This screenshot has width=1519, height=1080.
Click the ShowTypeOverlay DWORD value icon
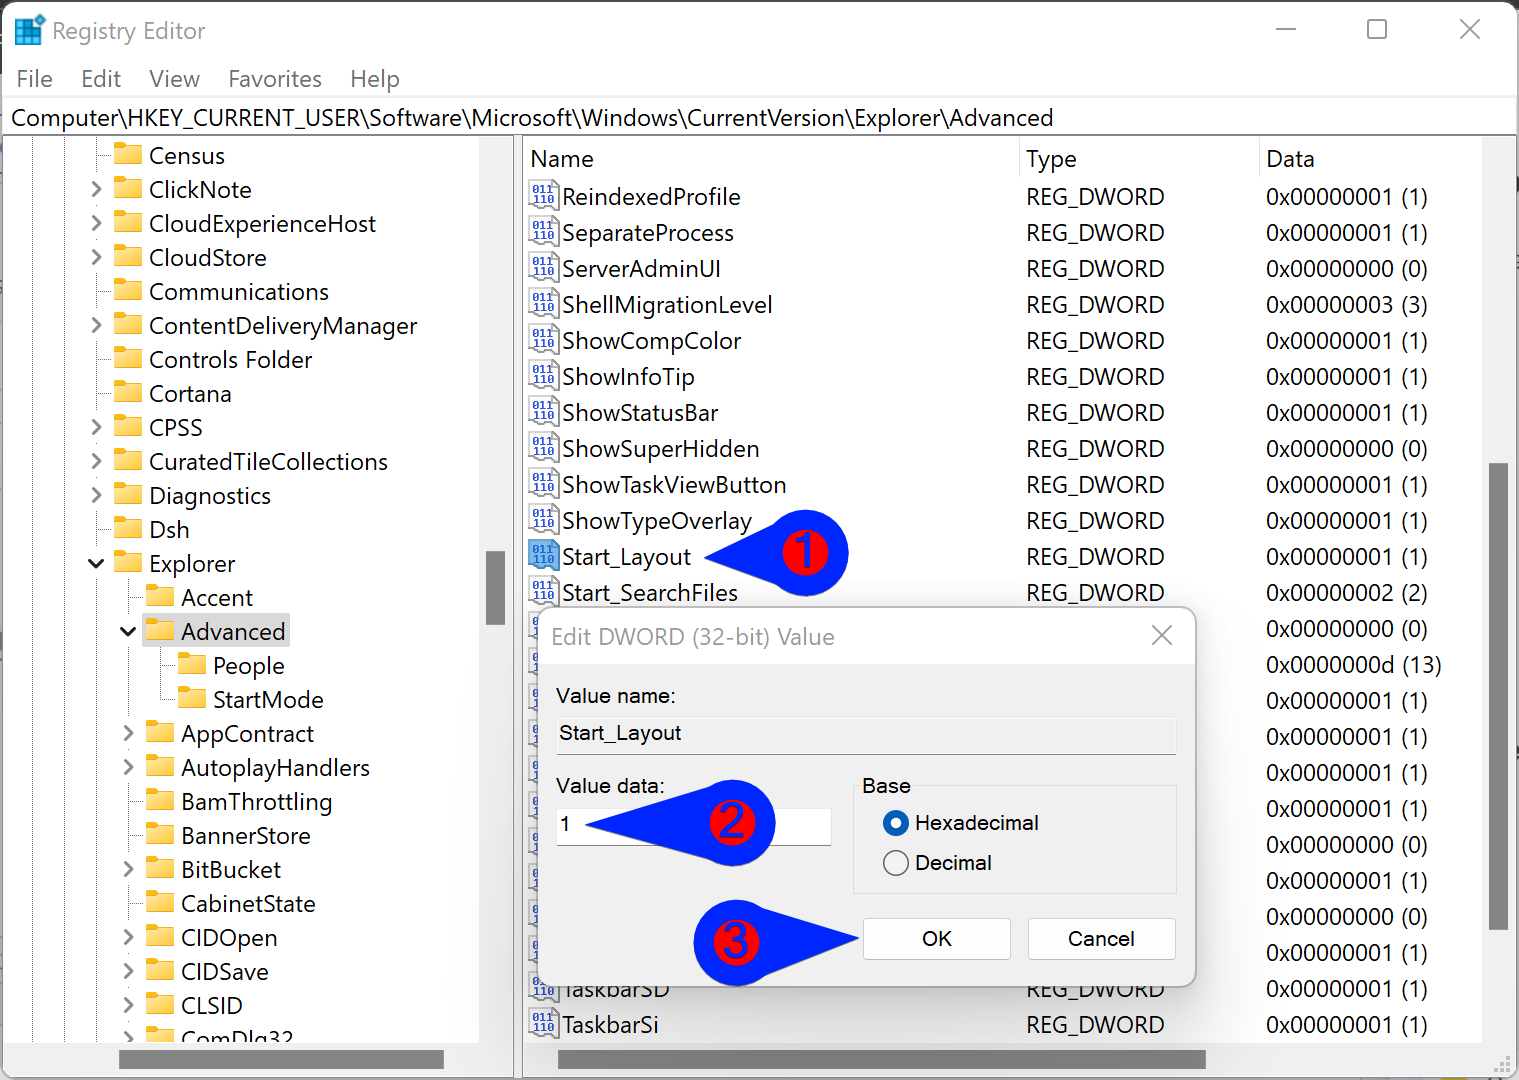click(x=543, y=519)
